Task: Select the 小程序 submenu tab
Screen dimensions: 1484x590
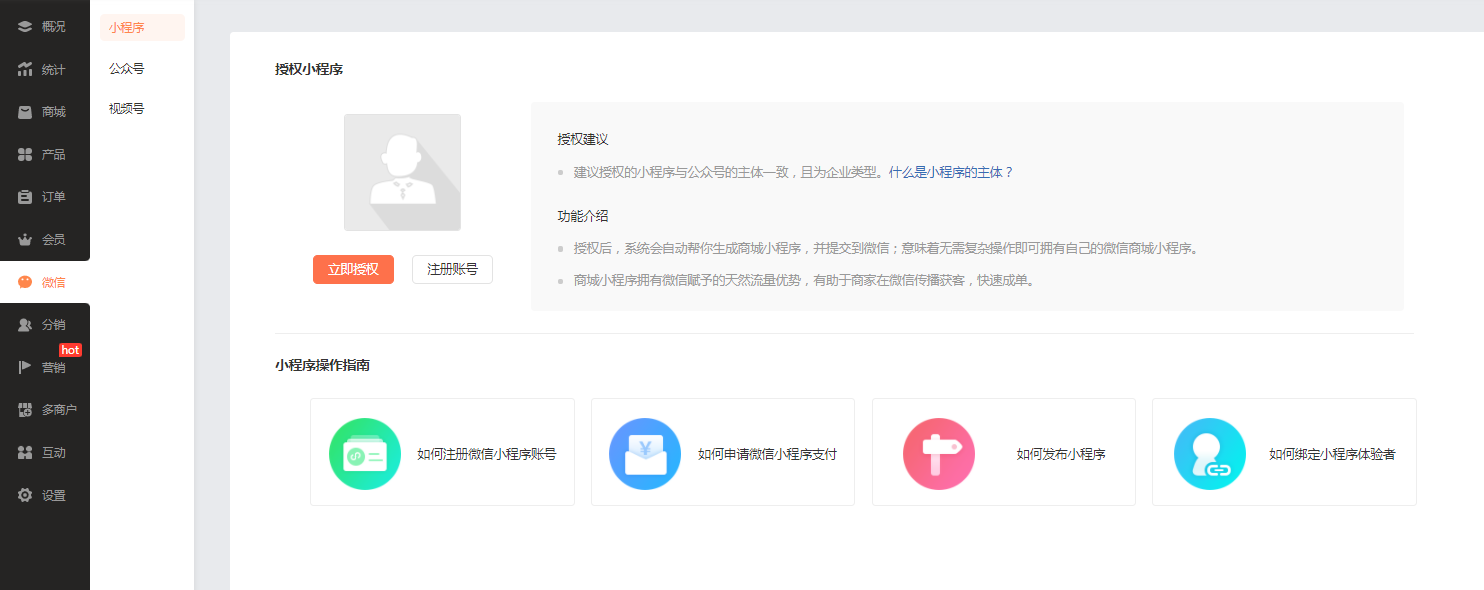Action: tap(142, 28)
